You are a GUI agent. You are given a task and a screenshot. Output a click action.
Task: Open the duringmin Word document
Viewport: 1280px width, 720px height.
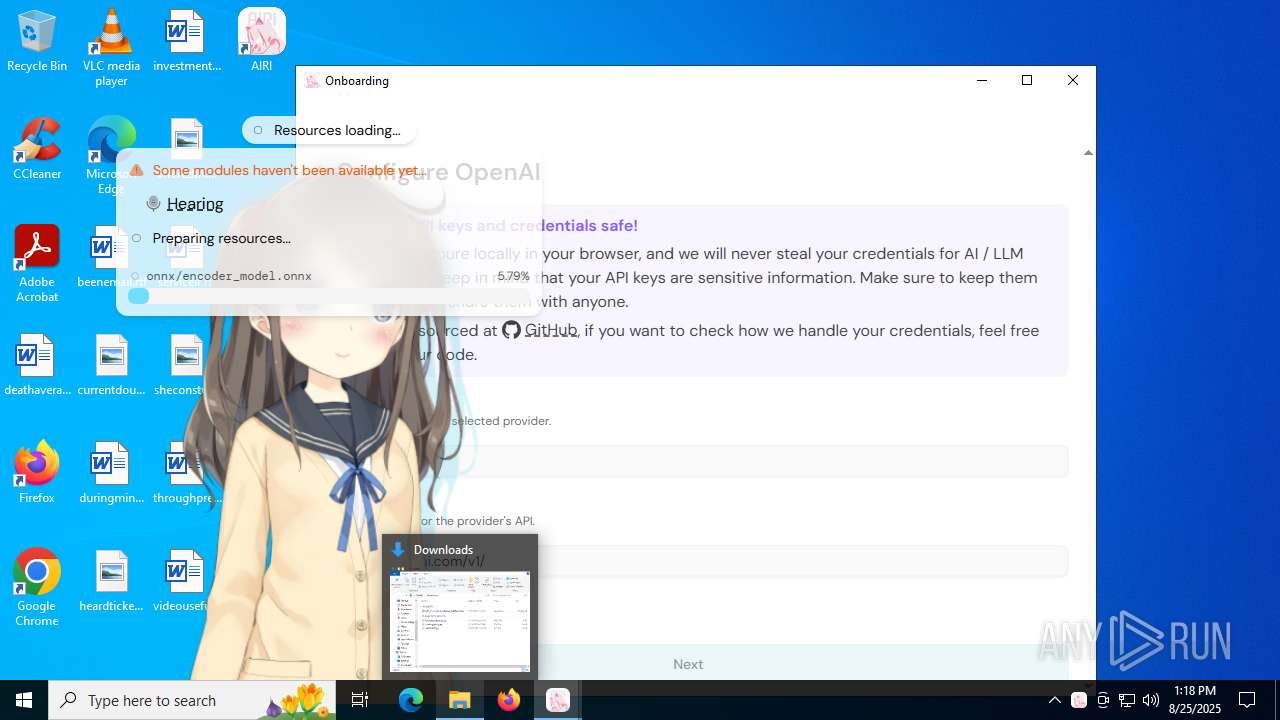[111, 473]
